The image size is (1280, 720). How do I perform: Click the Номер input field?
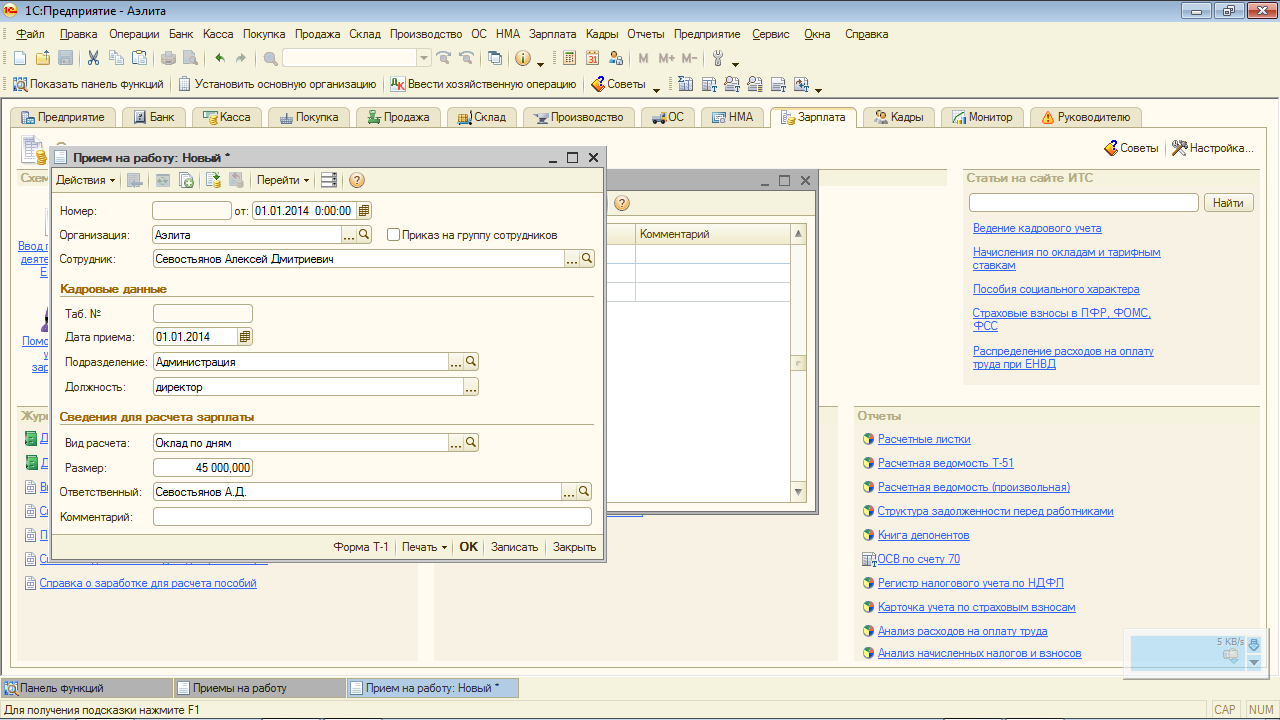(x=192, y=211)
